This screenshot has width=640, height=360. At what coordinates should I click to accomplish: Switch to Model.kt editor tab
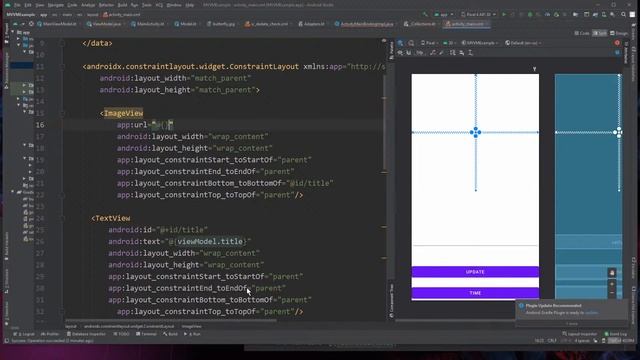coord(186,24)
